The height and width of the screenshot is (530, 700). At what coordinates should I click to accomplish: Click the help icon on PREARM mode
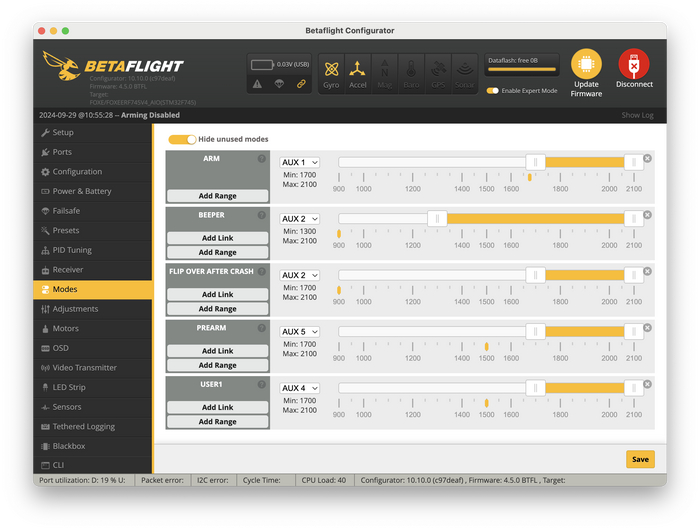click(262, 328)
